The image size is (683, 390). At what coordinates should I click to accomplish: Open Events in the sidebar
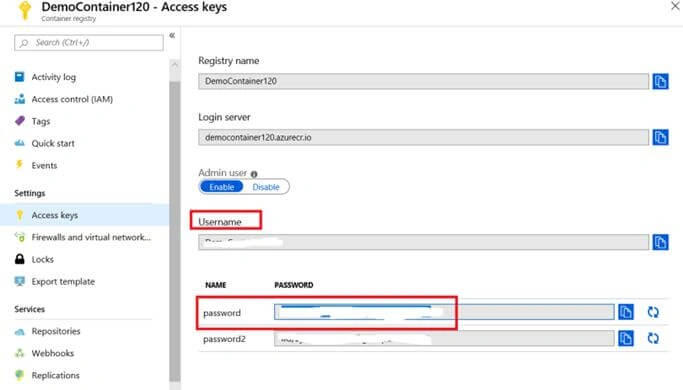(44, 166)
